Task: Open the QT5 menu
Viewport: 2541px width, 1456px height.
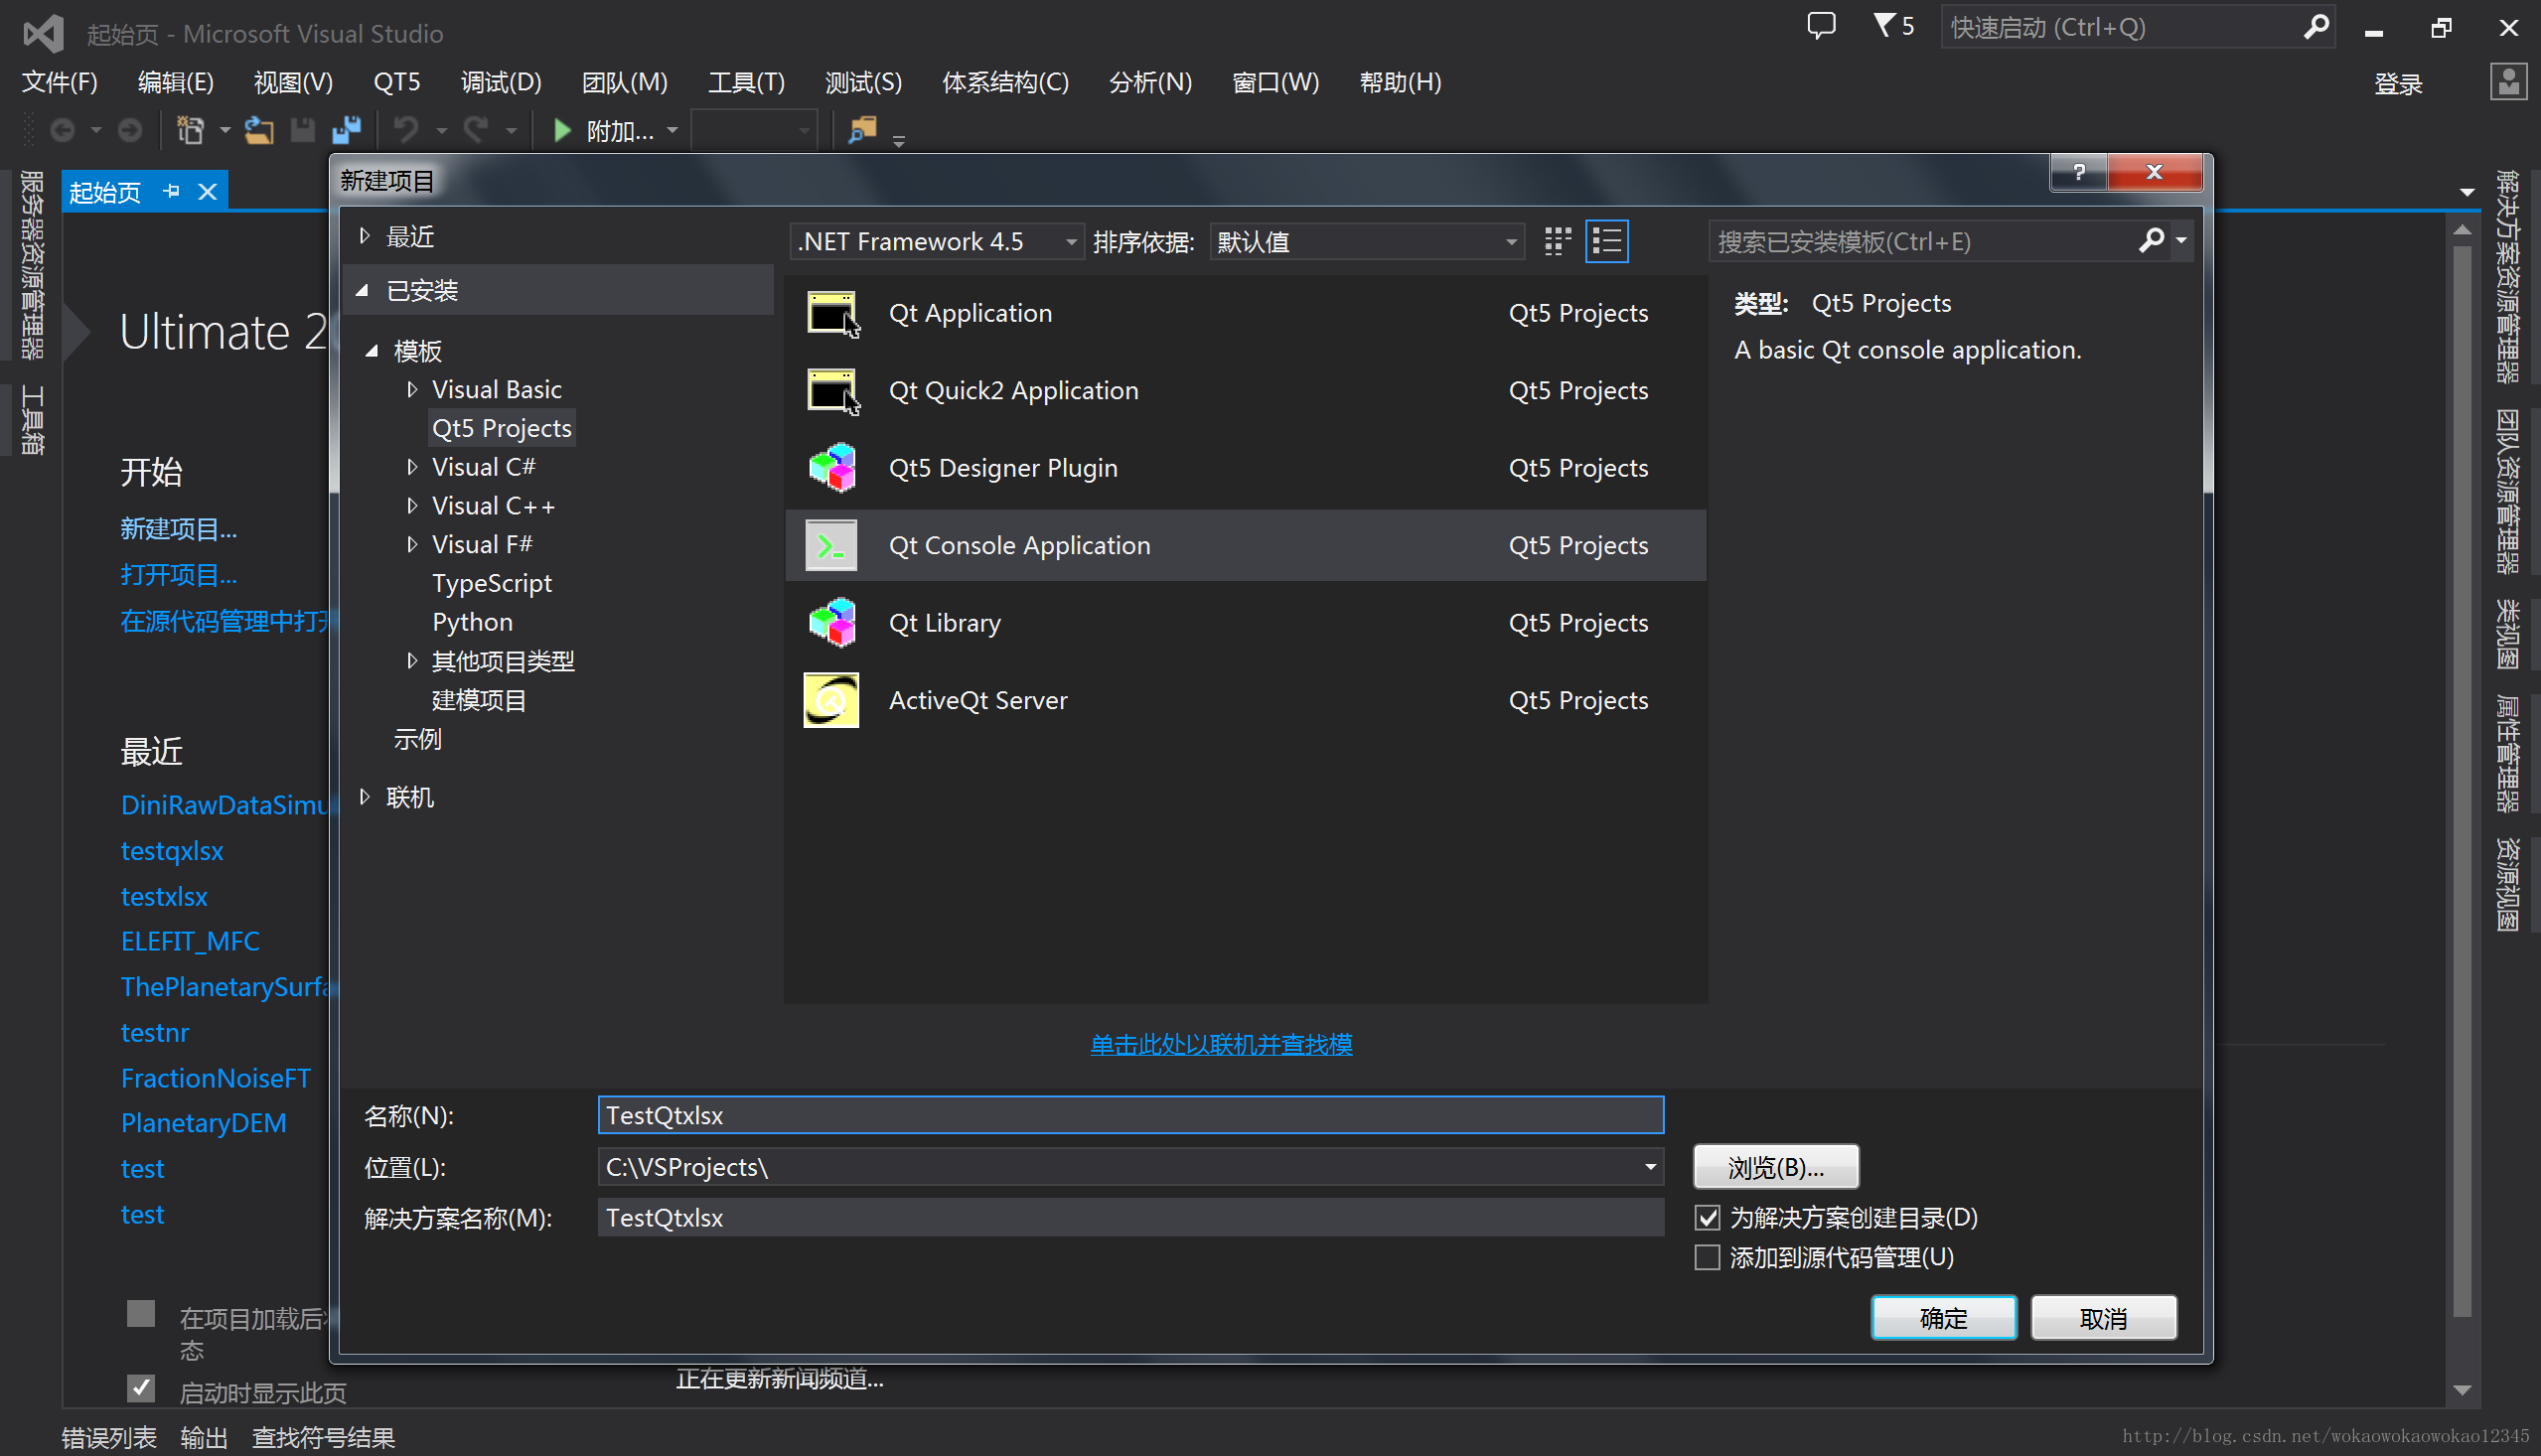Action: point(397,82)
